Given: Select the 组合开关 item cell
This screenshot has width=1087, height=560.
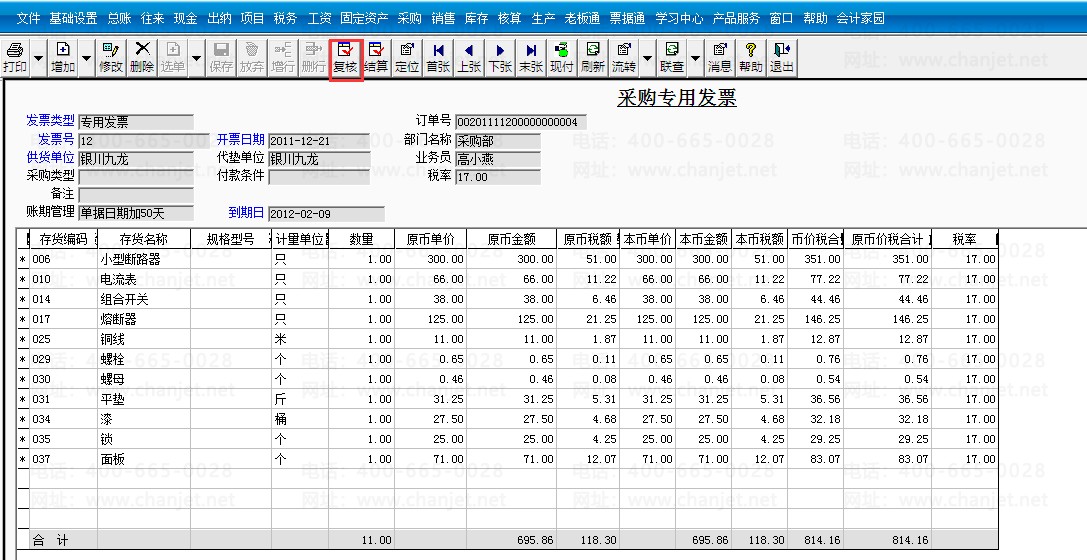Looking at the screenshot, I should click(x=144, y=299).
